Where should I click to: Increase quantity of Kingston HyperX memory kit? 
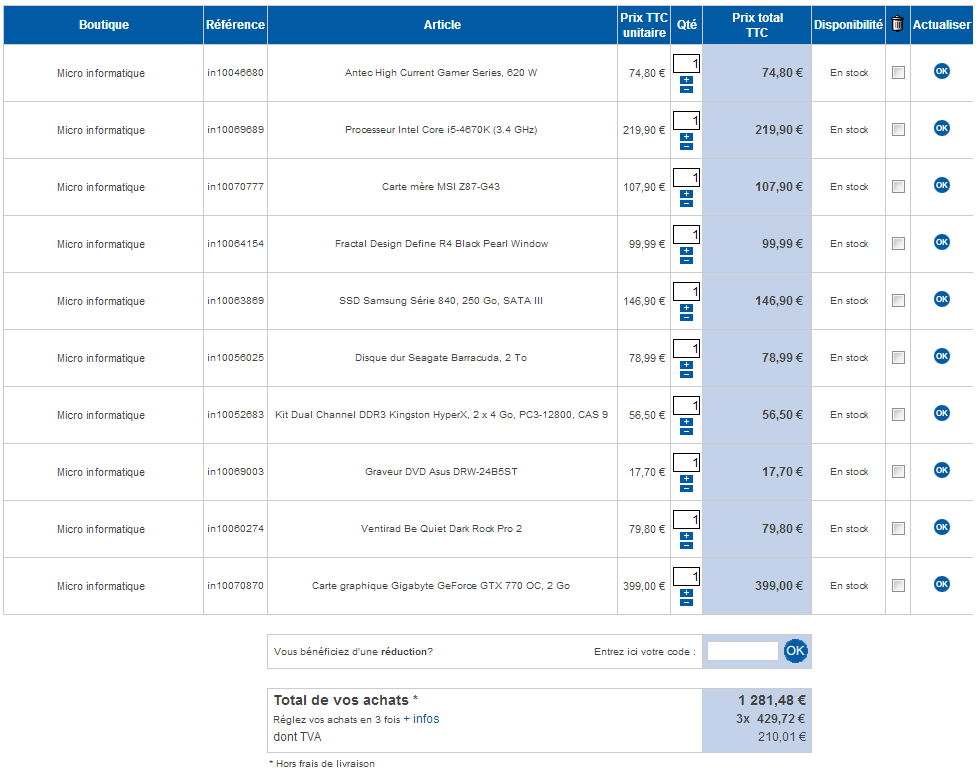click(686, 422)
